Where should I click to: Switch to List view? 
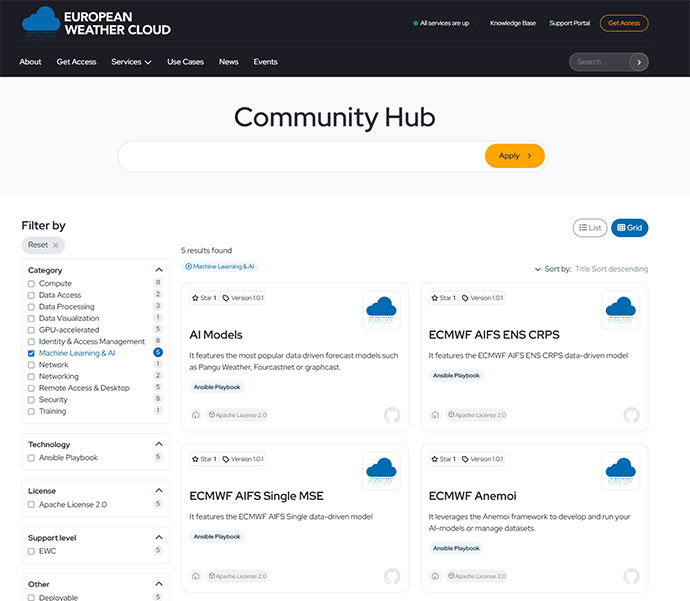tap(590, 228)
